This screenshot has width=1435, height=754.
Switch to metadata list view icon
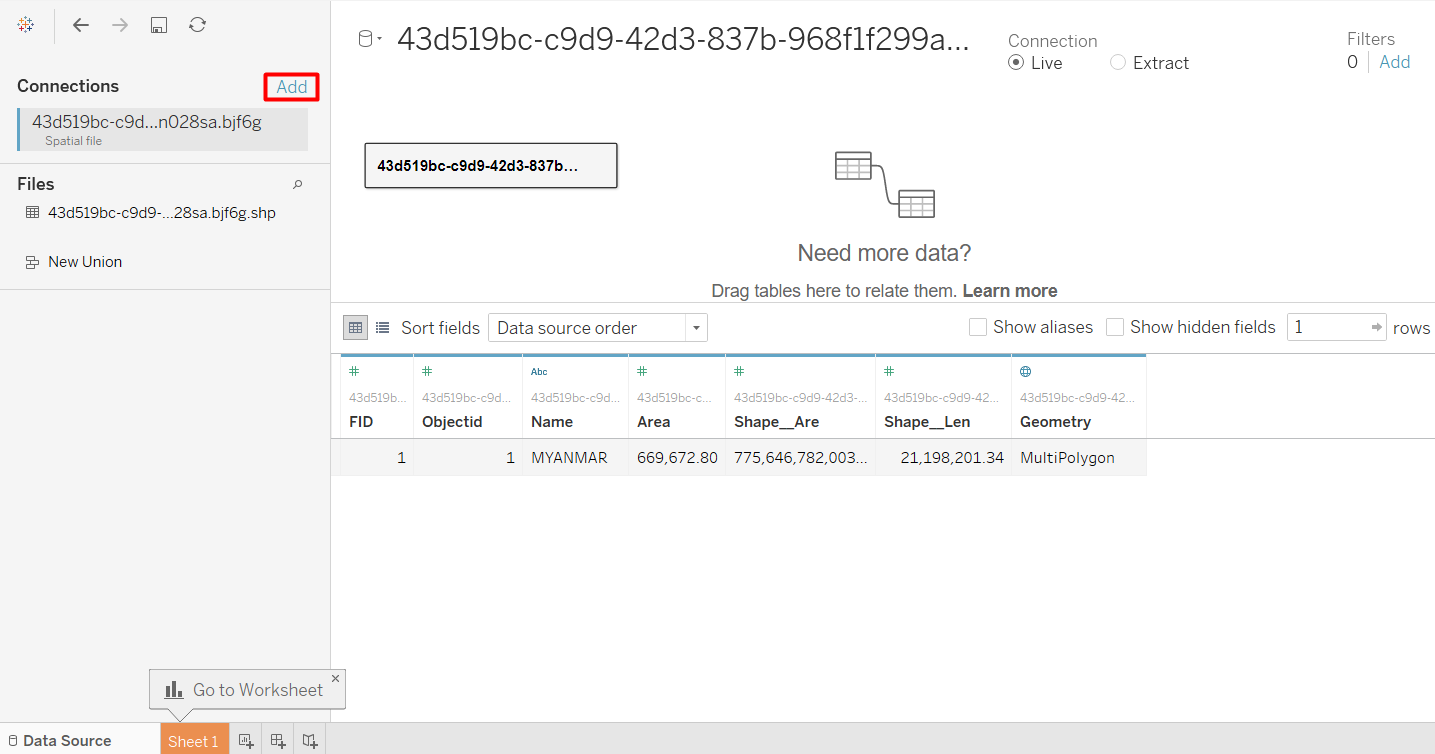[x=382, y=327]
